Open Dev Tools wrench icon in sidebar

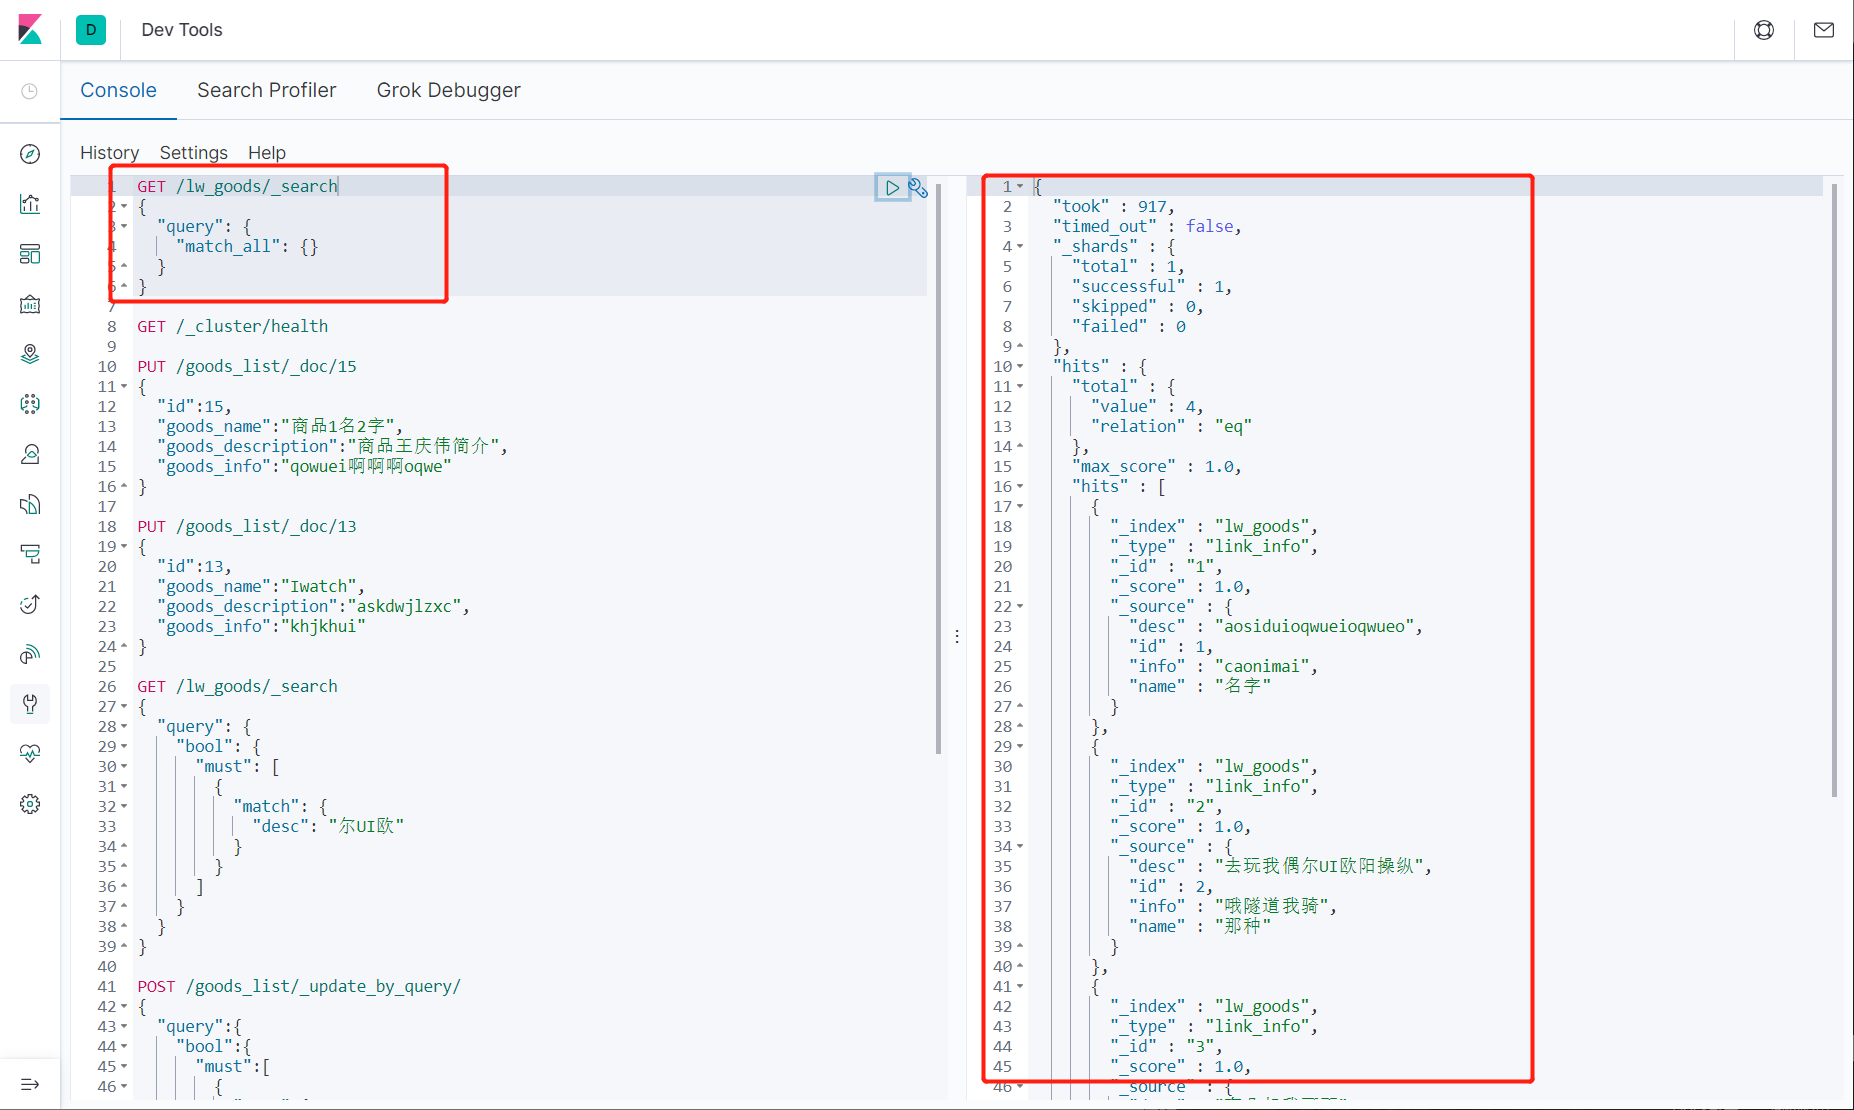pyautogui.click(x=30, y=704)
